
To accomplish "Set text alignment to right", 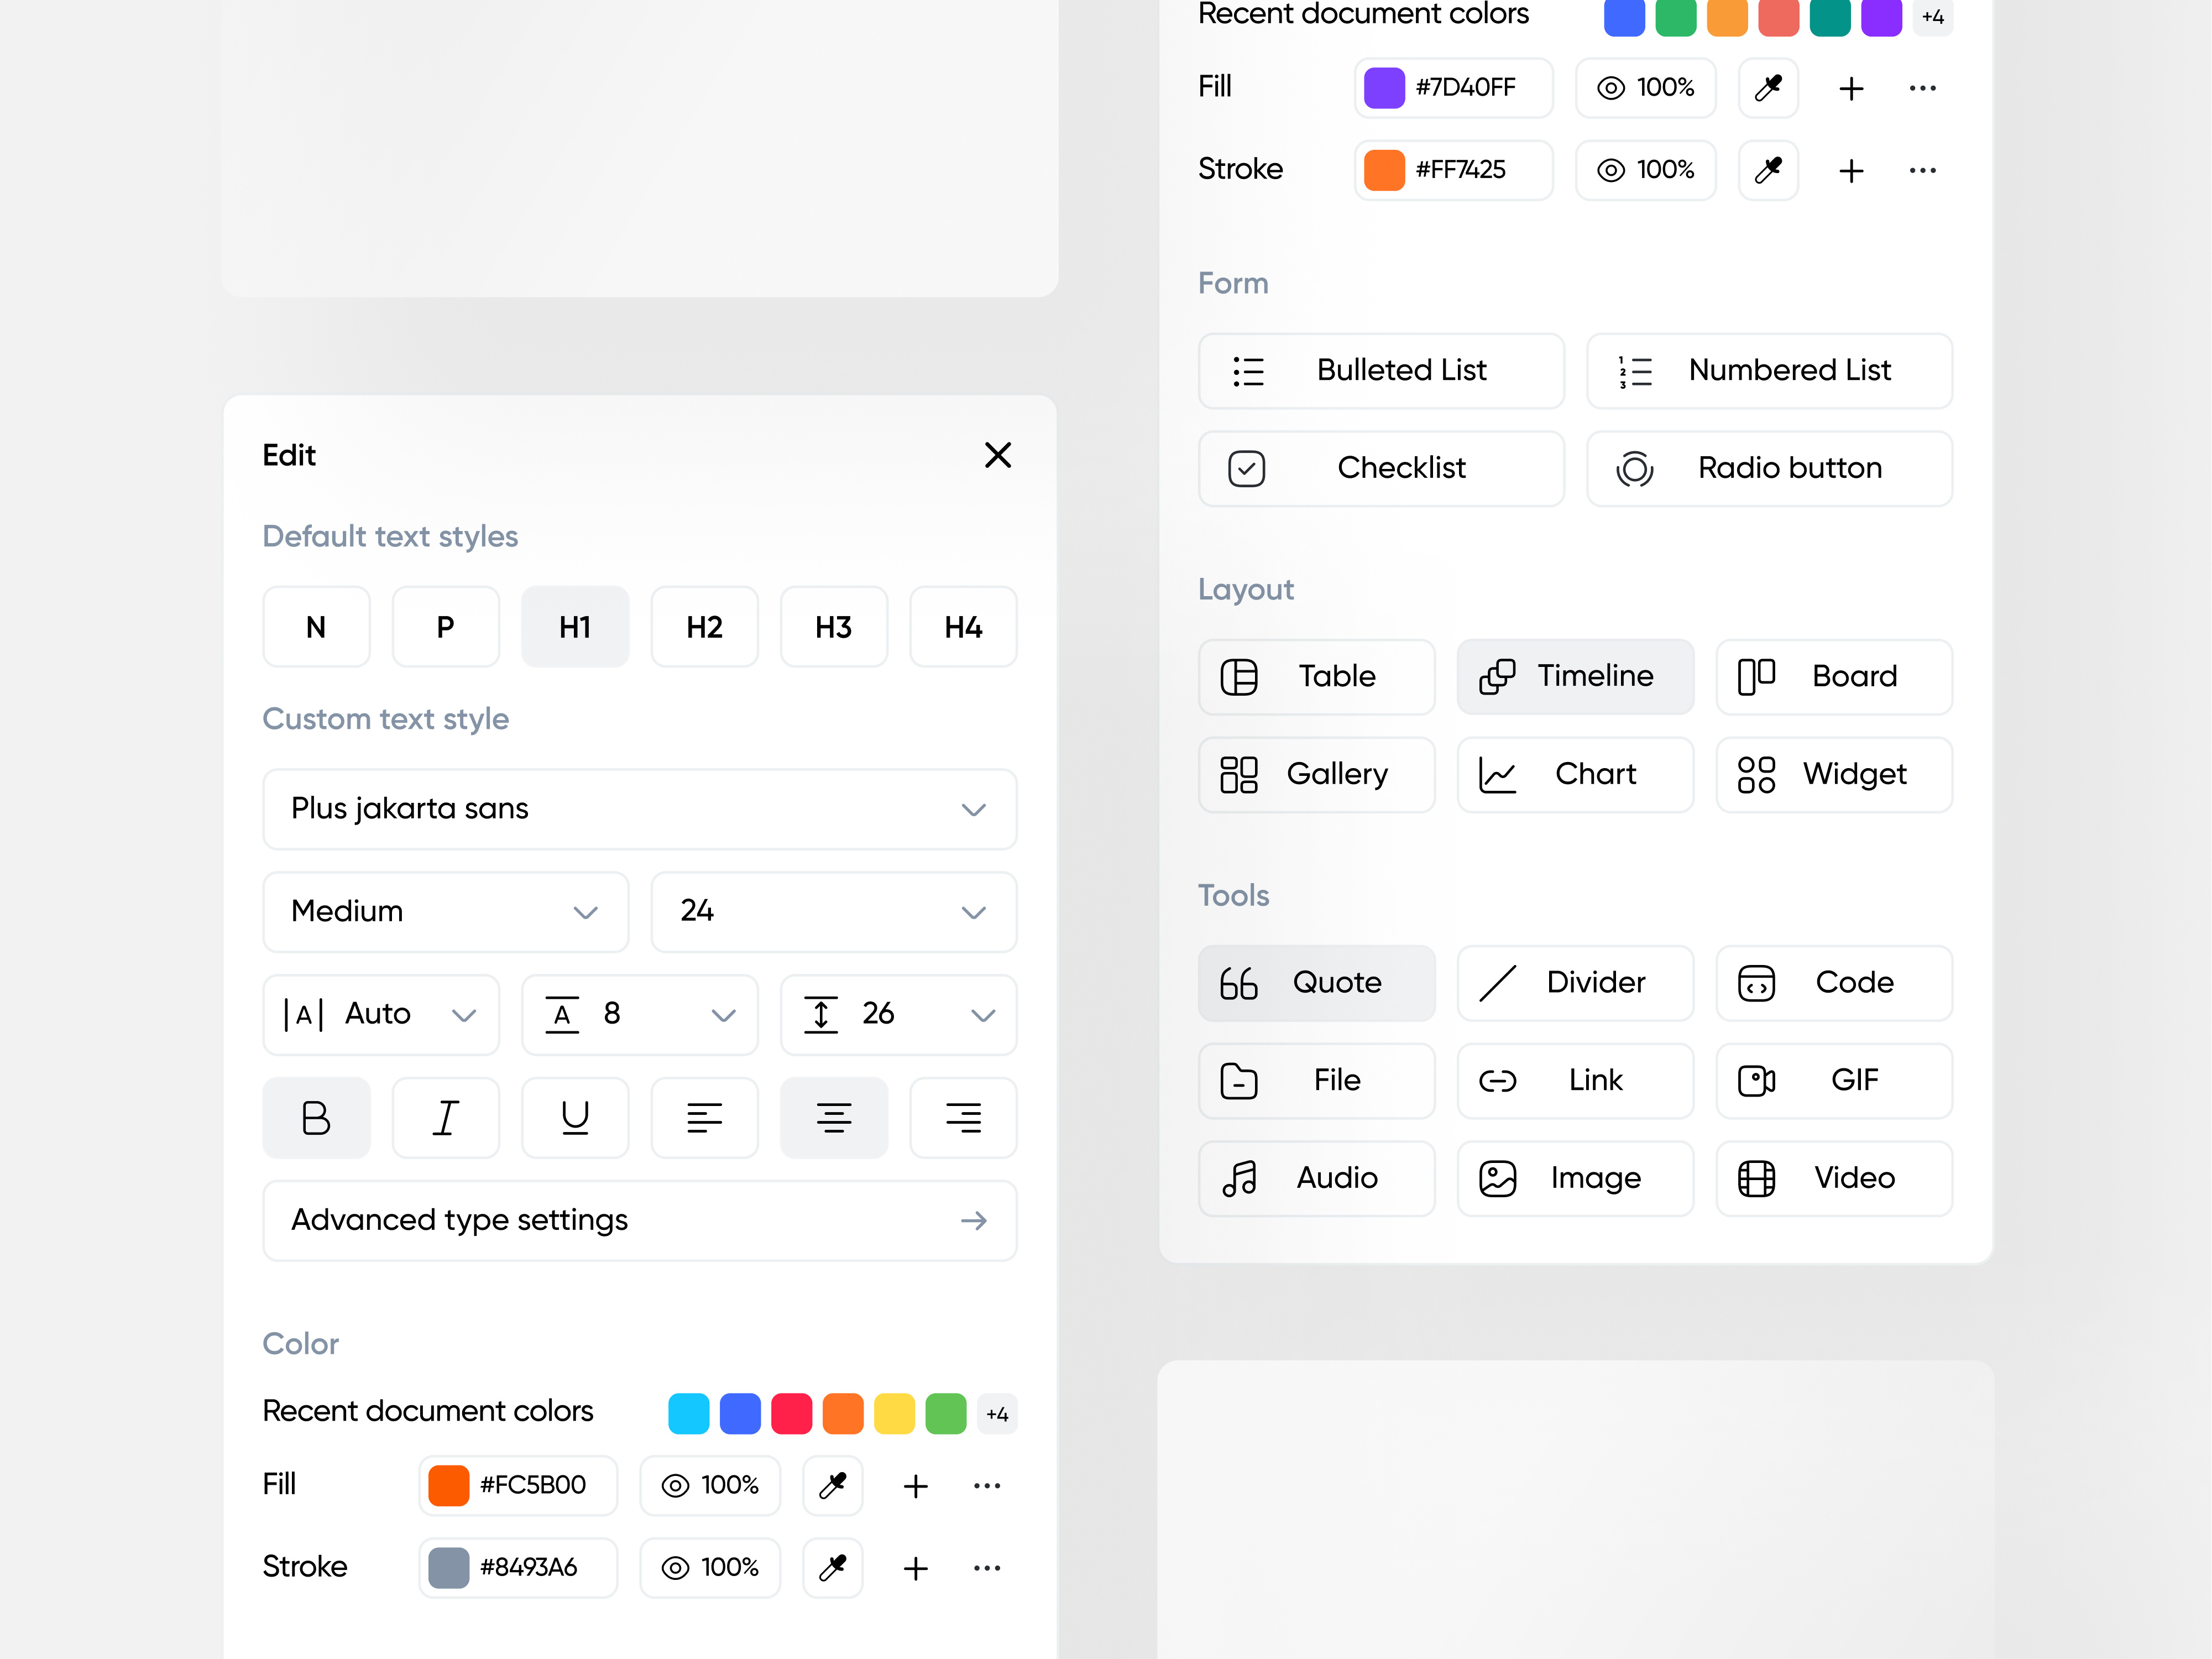I will pyautogui.click(x=963, y=1117).
